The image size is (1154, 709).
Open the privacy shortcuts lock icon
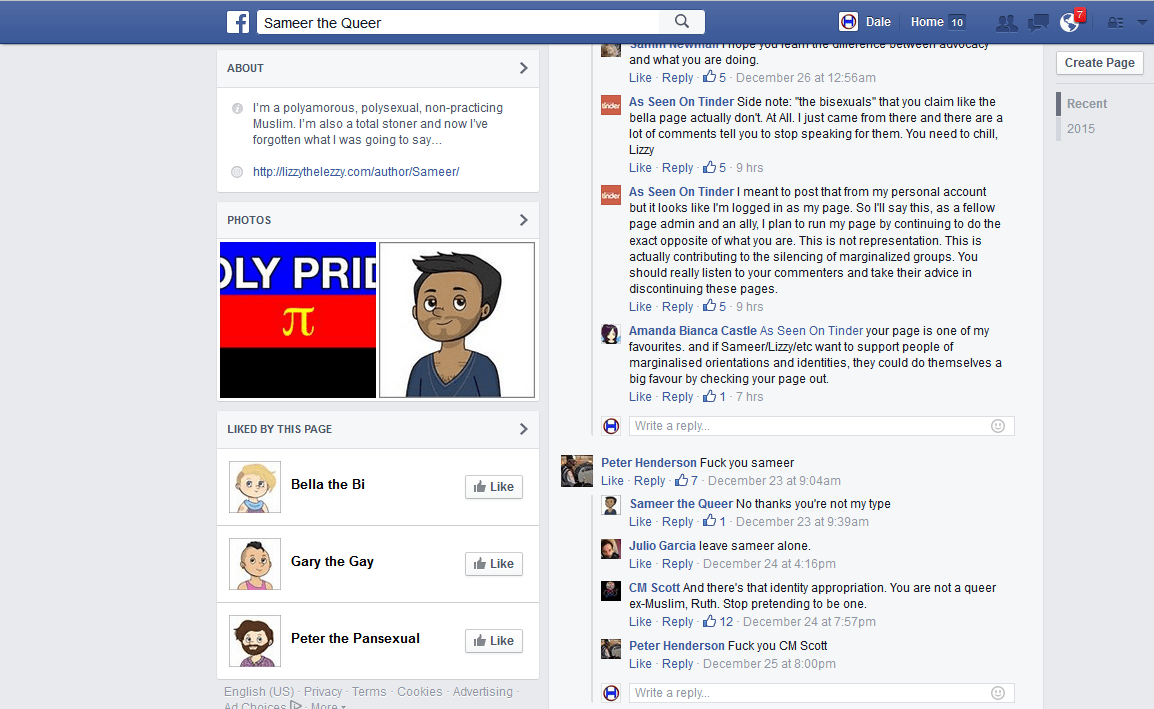[x=1116, y=23]
